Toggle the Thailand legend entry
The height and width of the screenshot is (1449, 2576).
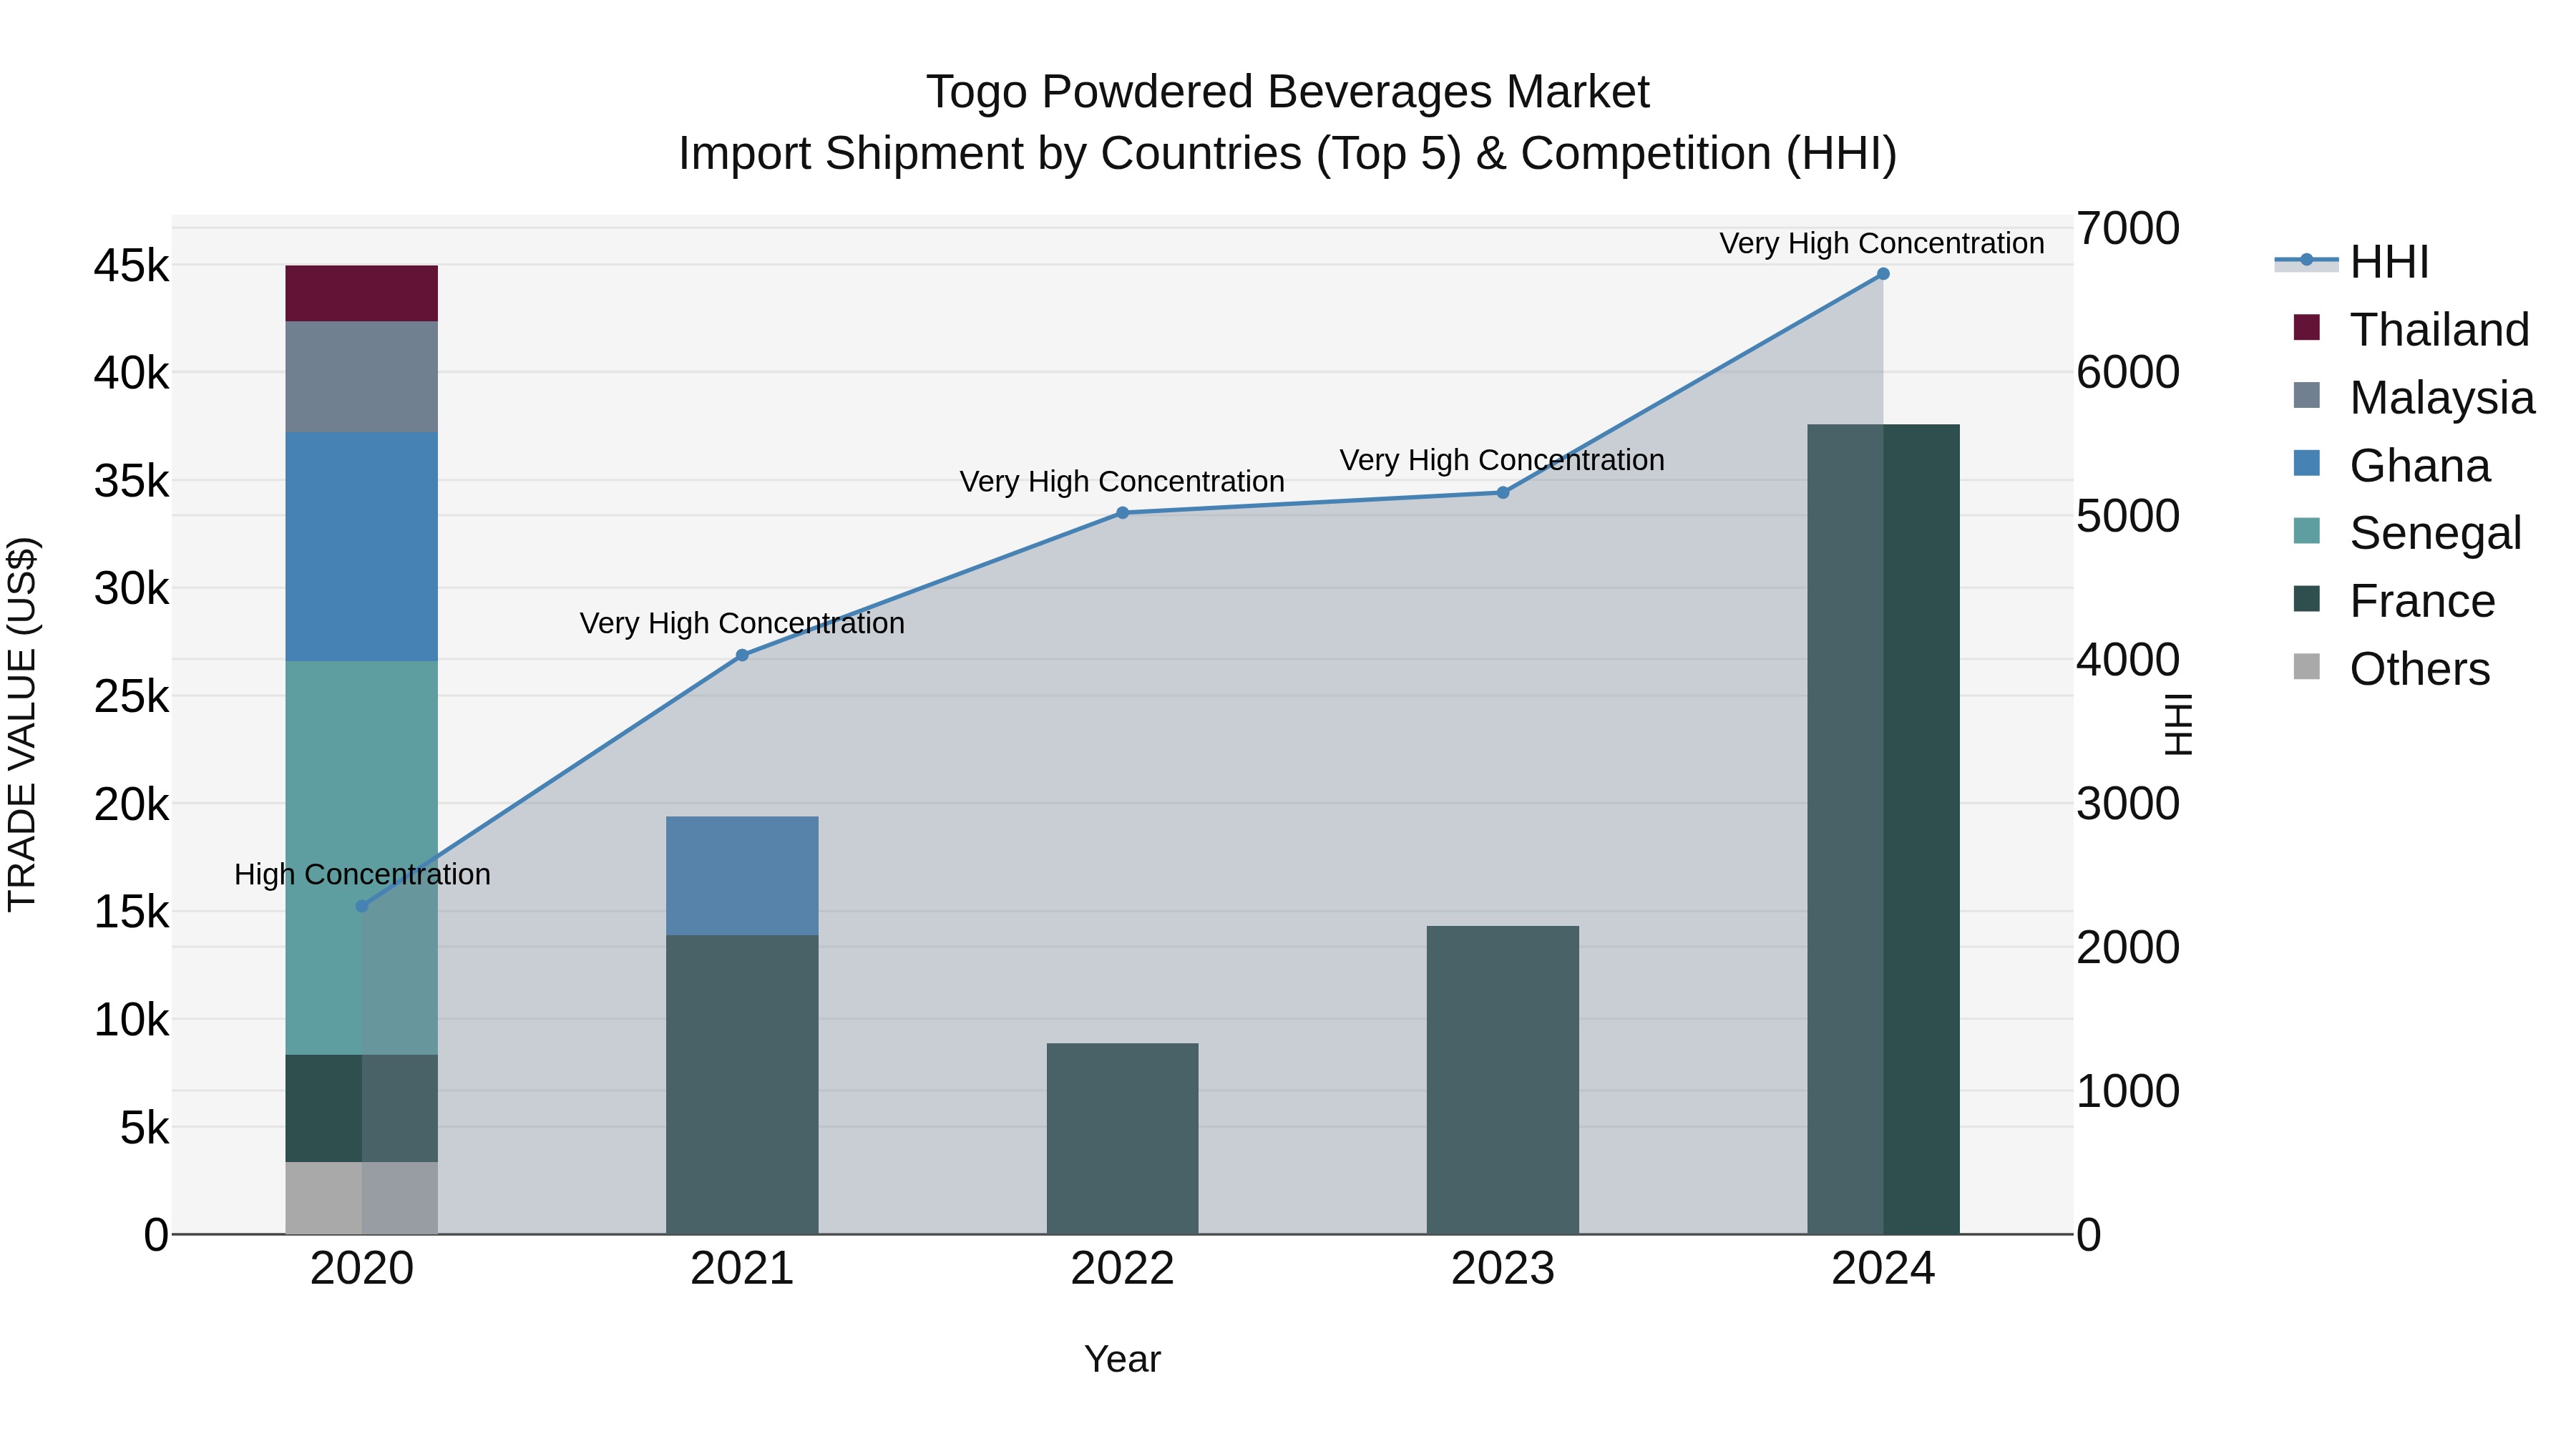pyautogui.click(x=2411, y=329)
